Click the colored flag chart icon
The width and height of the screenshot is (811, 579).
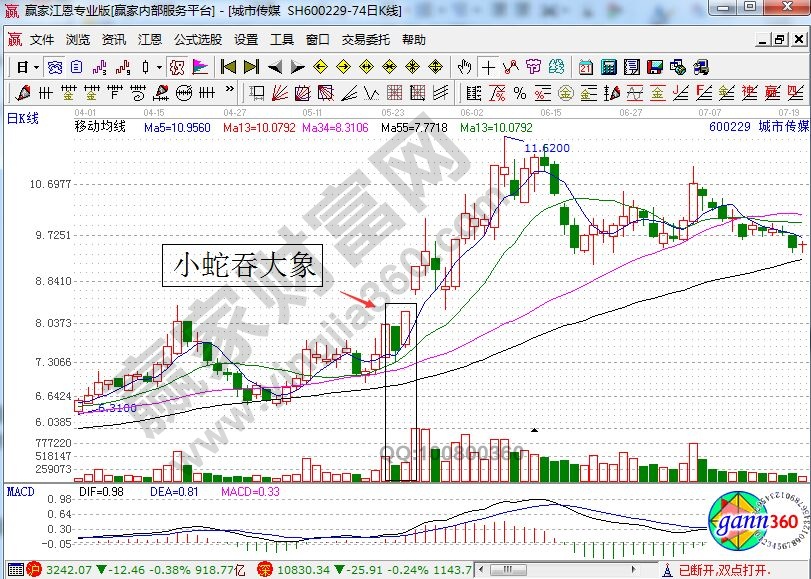tap(200, 67)
